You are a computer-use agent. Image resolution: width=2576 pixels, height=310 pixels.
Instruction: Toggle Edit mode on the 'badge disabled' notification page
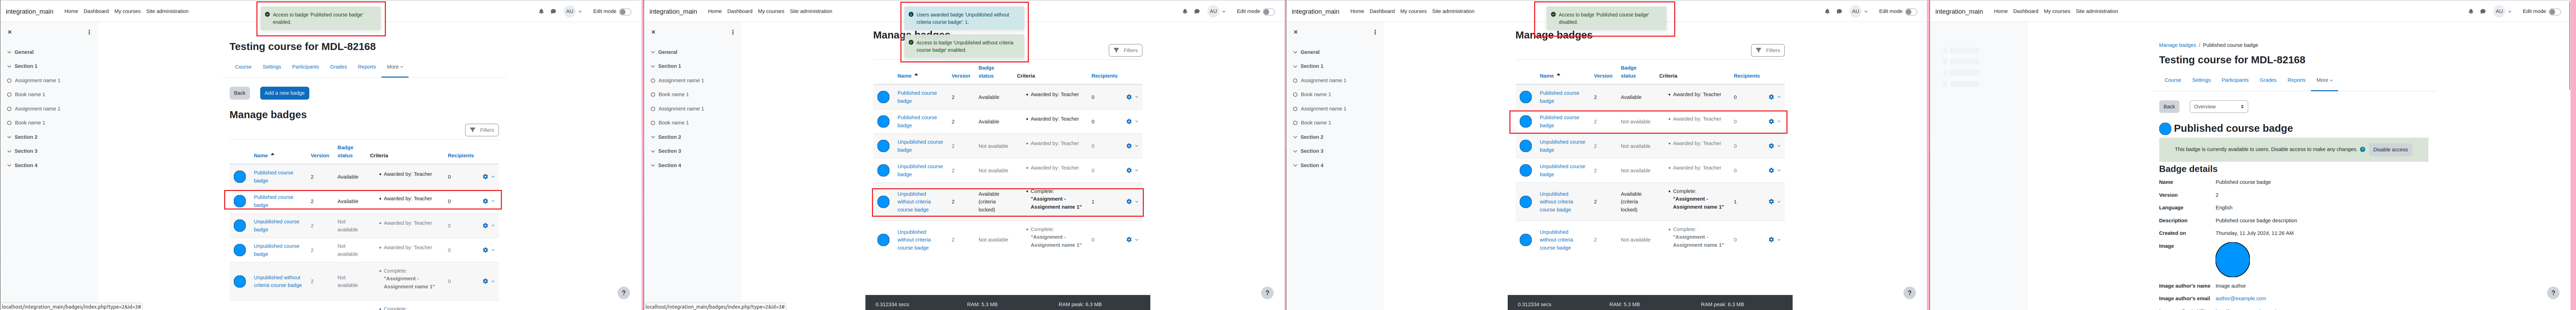pos(1911,12)
